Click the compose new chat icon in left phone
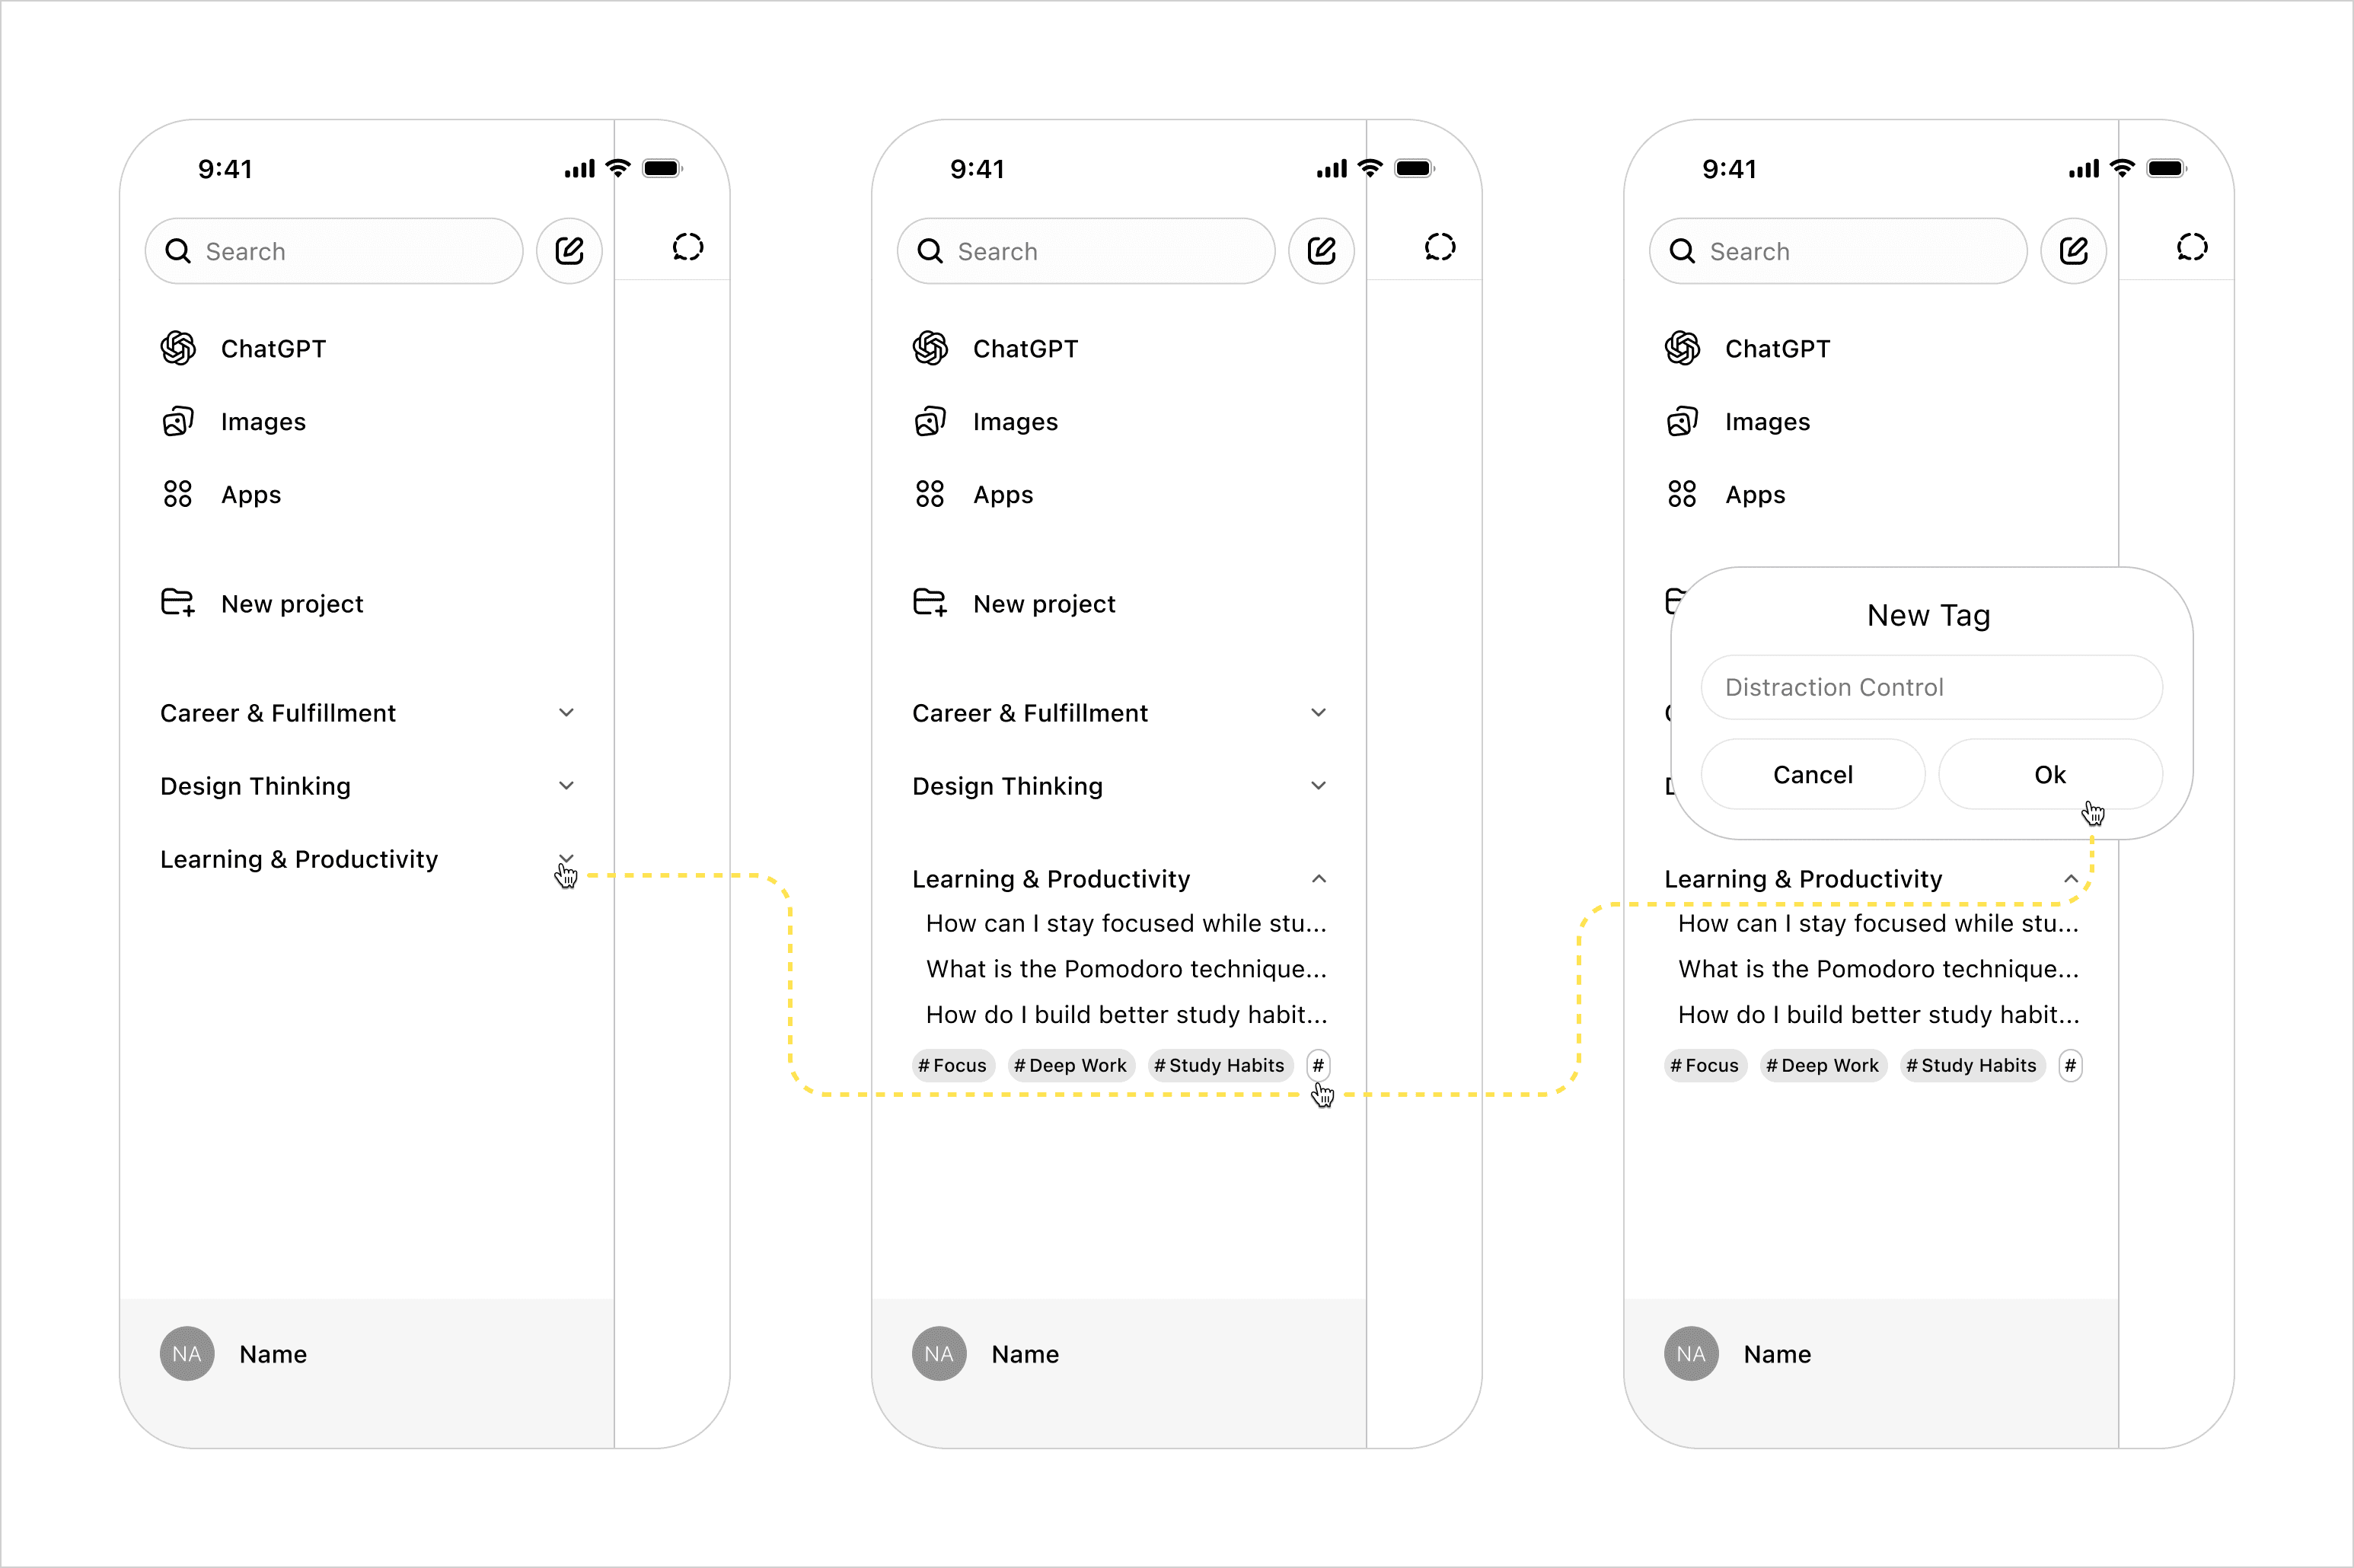This screenshot has height=1568, width=2354. tap(569, 250)
